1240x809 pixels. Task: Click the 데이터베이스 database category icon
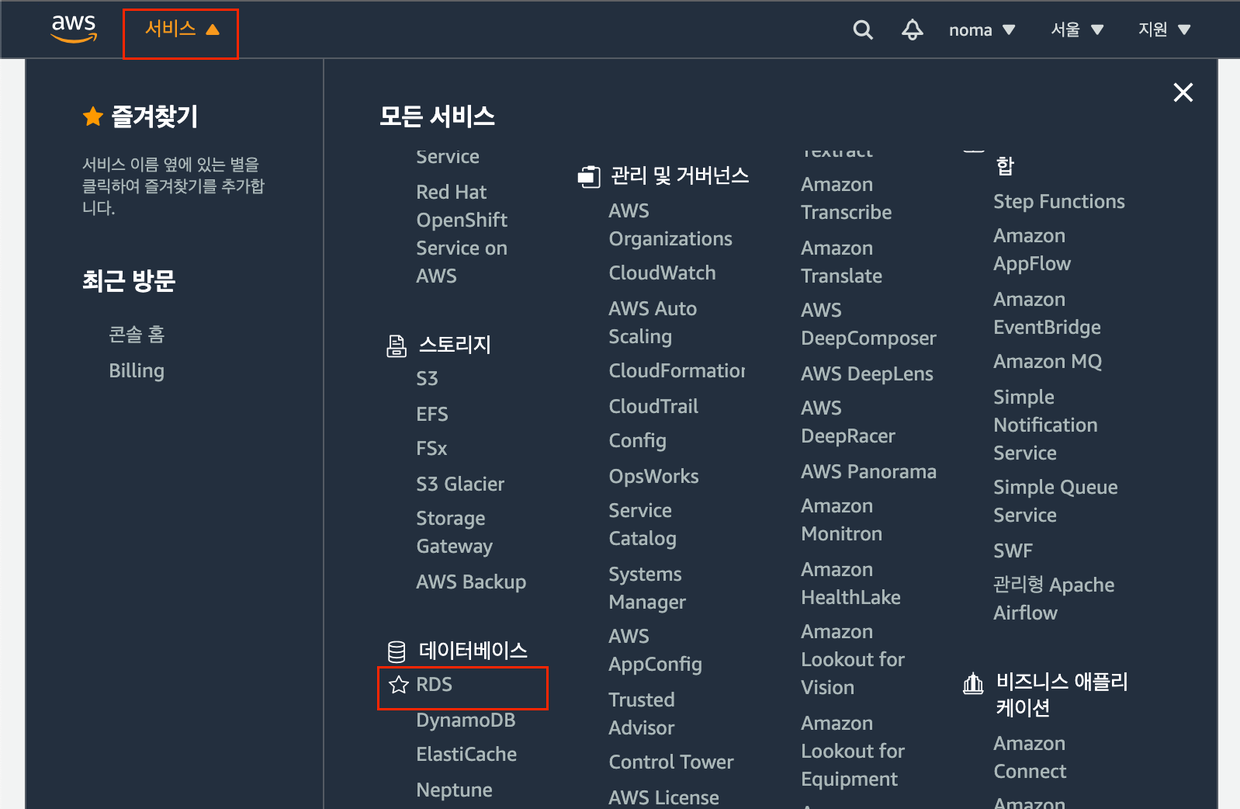pyautogui.click(x=396, y=650)
